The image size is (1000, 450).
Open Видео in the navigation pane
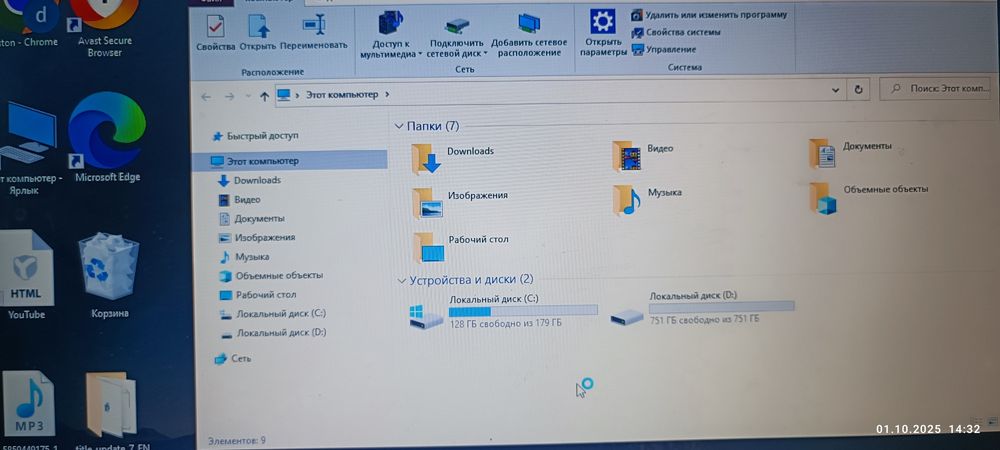(x=239, y=200)
